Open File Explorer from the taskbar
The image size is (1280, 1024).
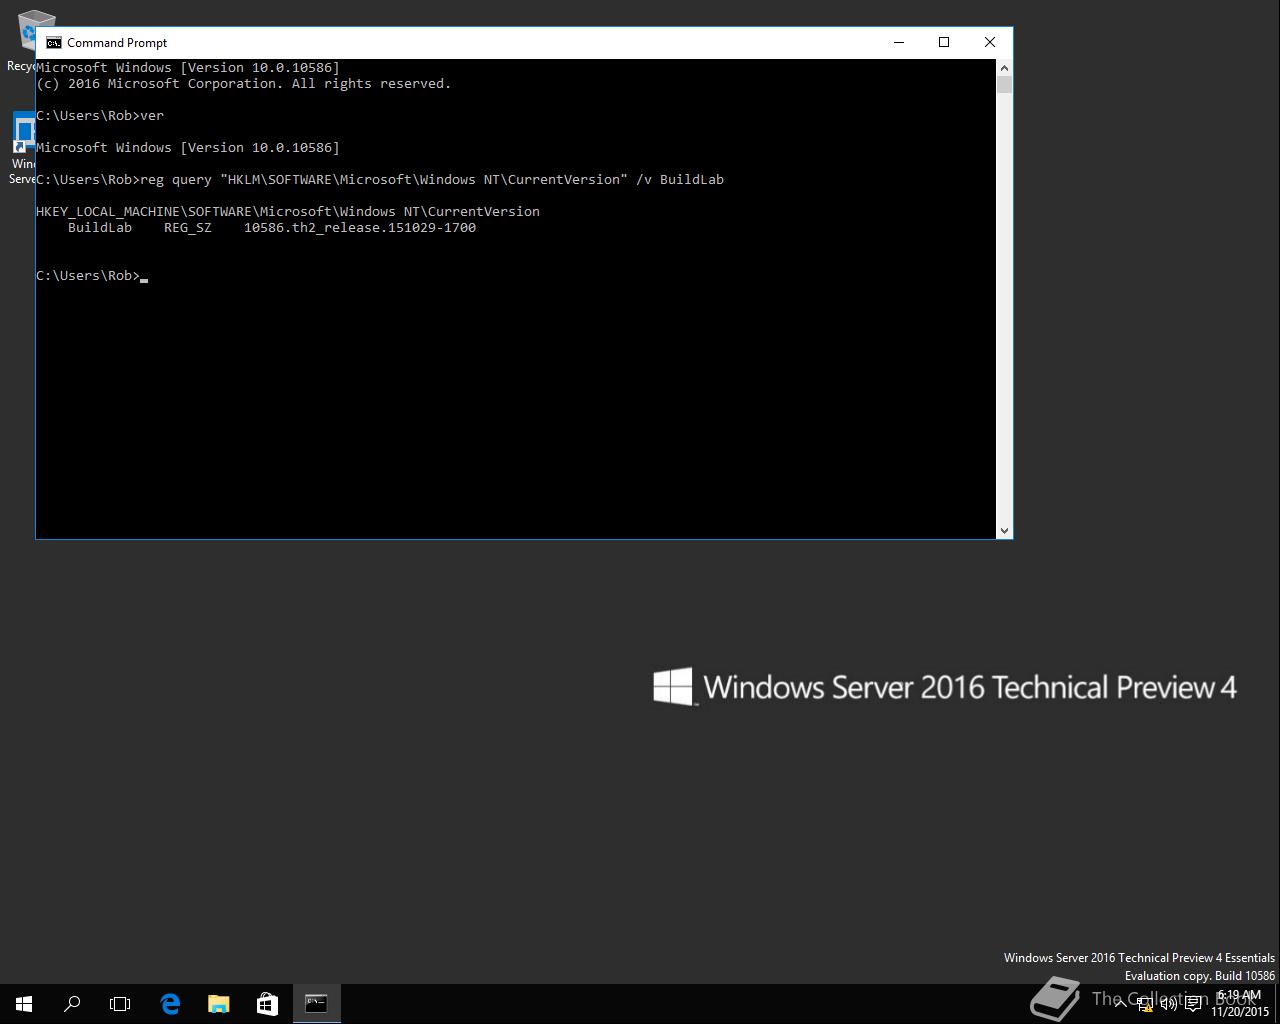click(x=218, y=1004)
